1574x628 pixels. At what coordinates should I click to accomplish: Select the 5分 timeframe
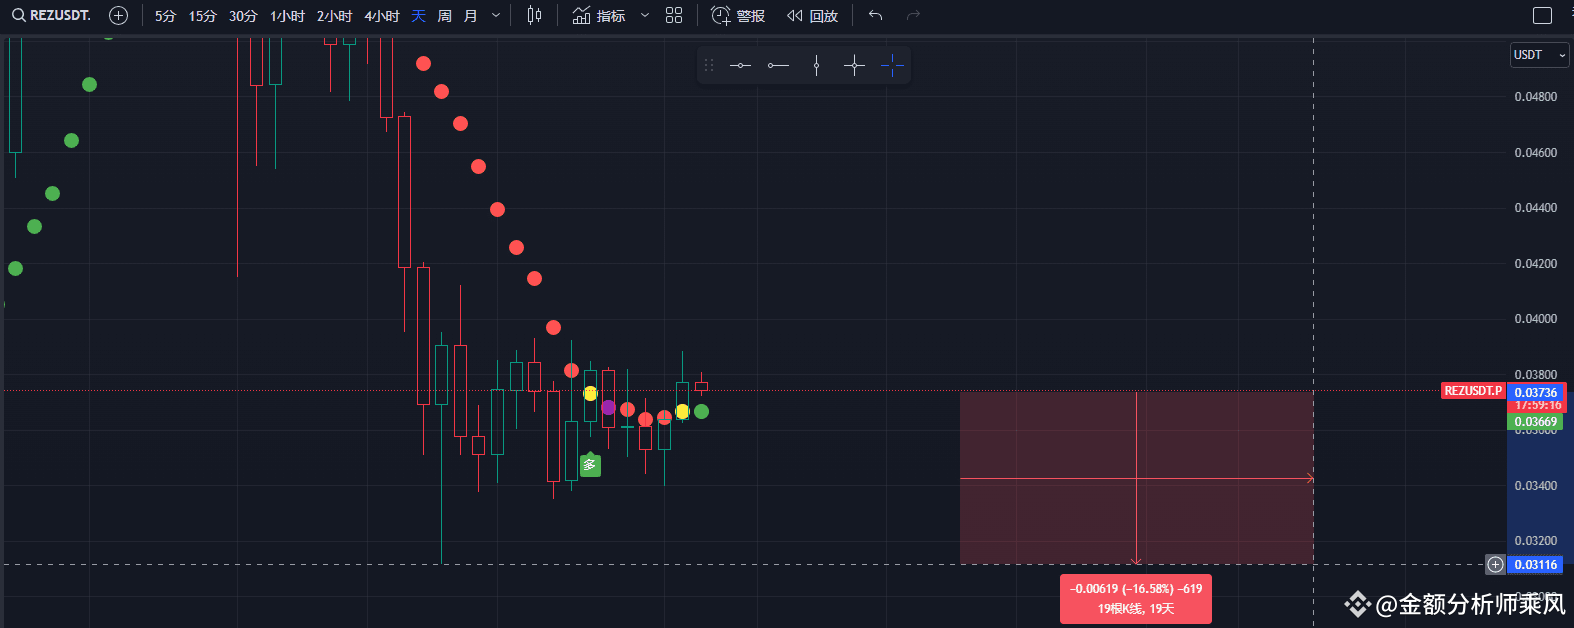tap(165, 16)
